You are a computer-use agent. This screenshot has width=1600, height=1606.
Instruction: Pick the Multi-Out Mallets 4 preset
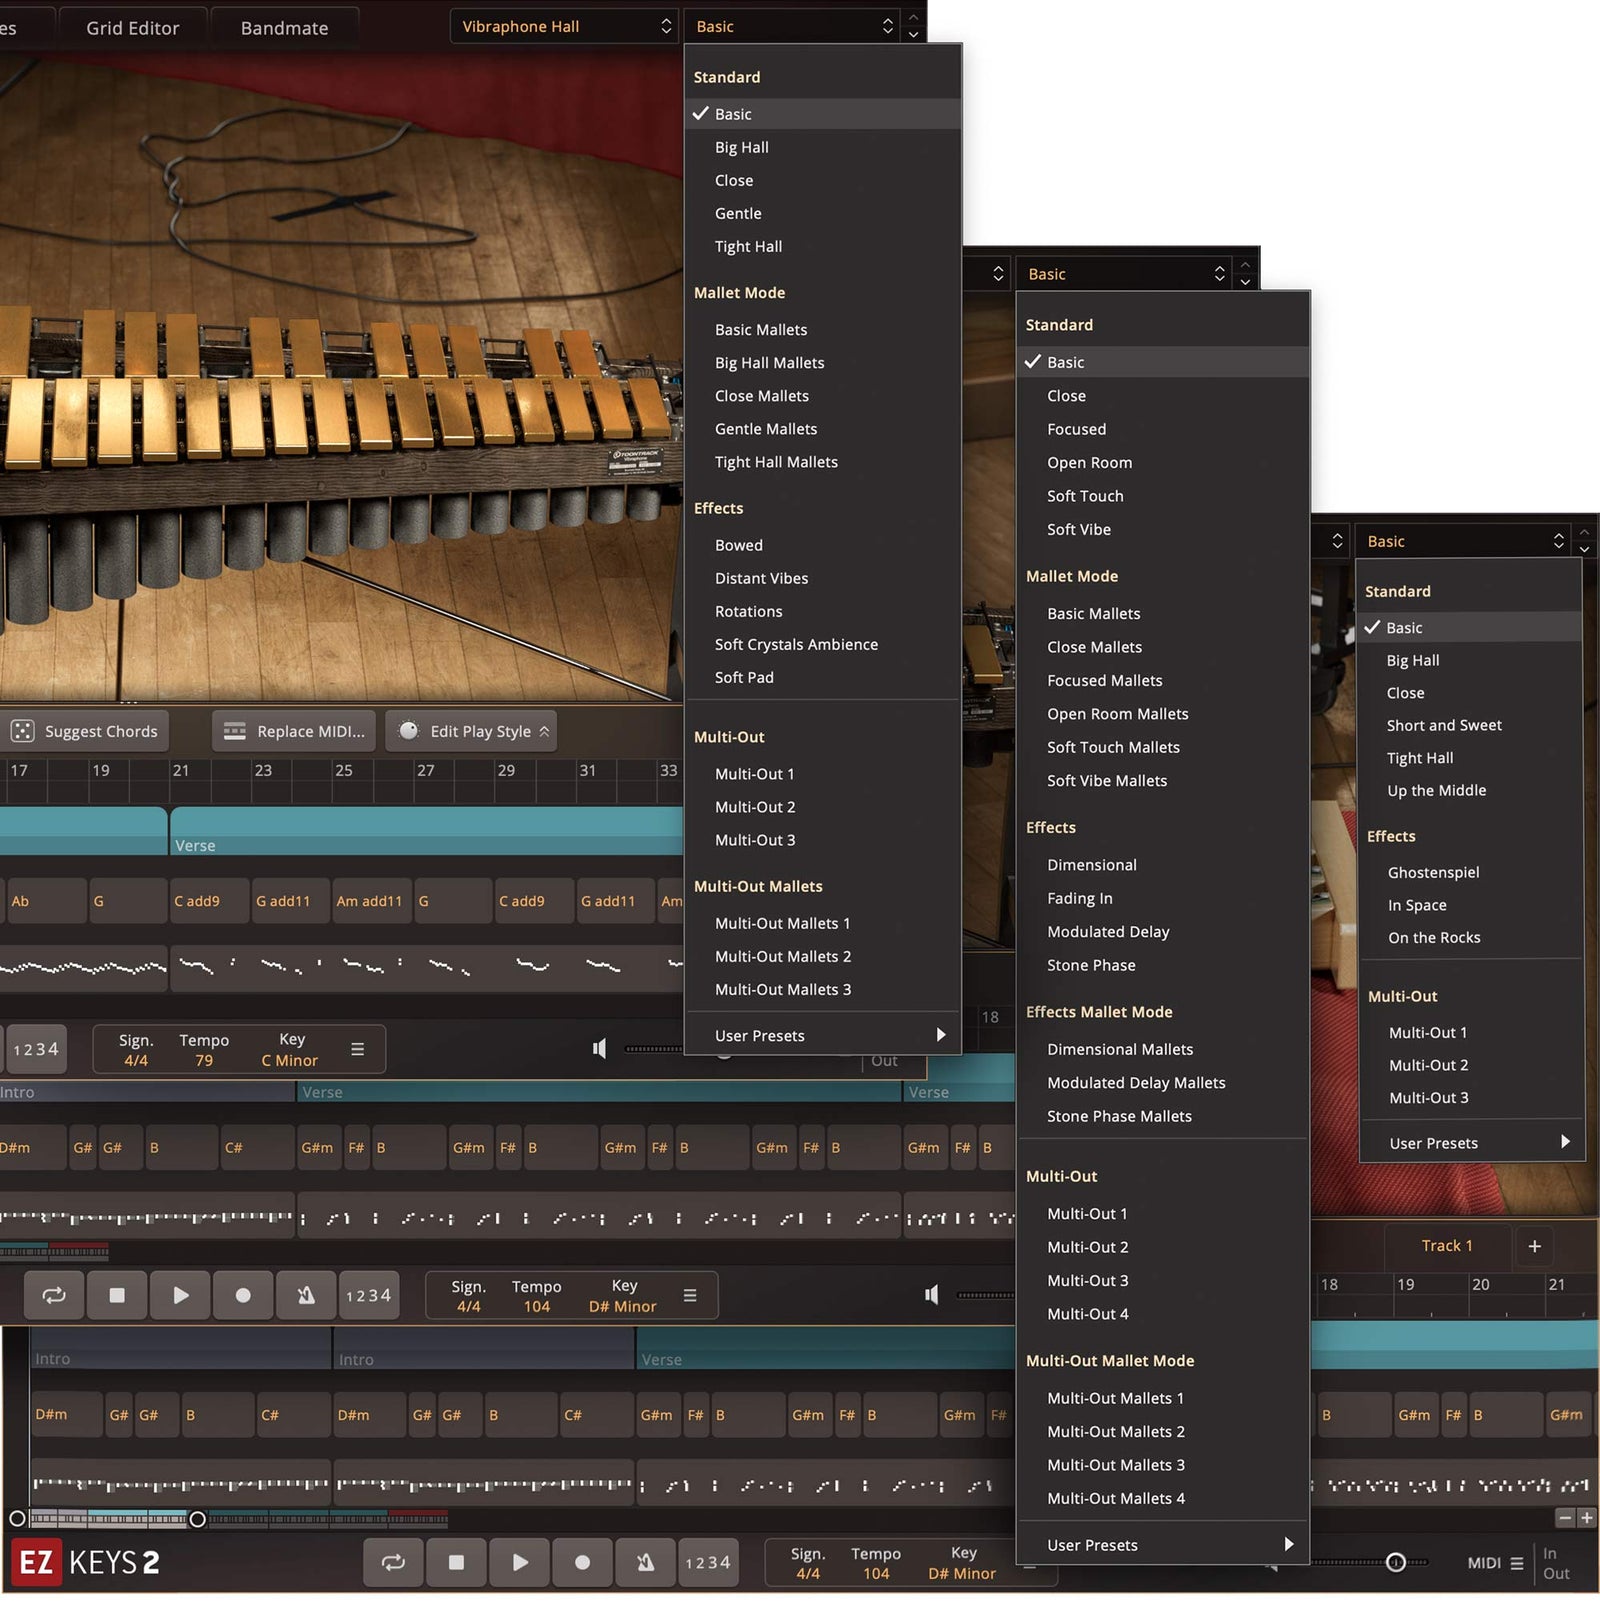1116,1498
